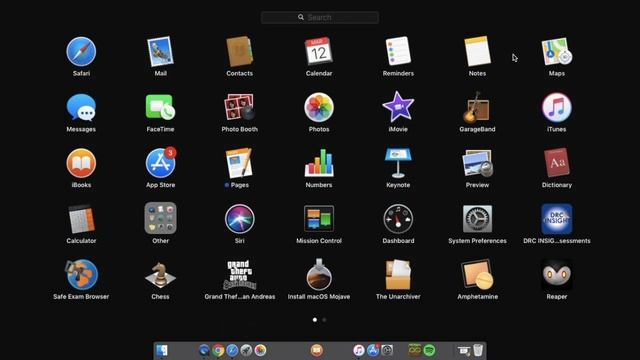Launch Photos from the Launchpad grid
This screenshot has width=640, height=360.
click(x=319, y=108)
